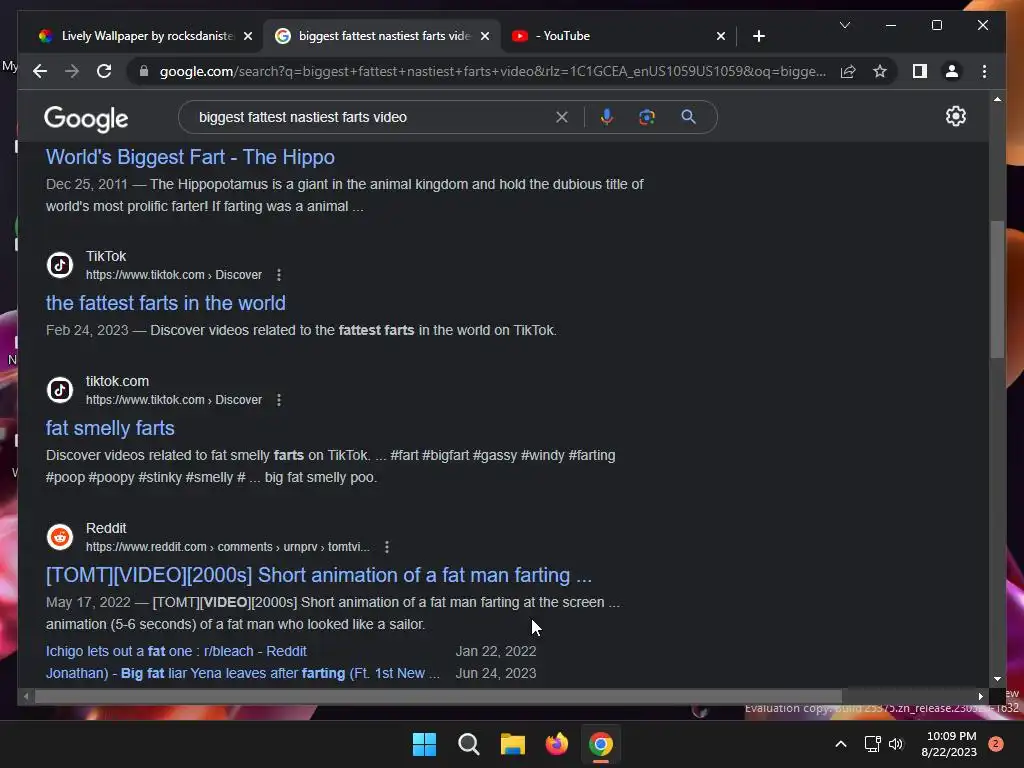This screenshot has width=1024, height=768.
Task: Open the notification count badge
Action: (995, 744)
